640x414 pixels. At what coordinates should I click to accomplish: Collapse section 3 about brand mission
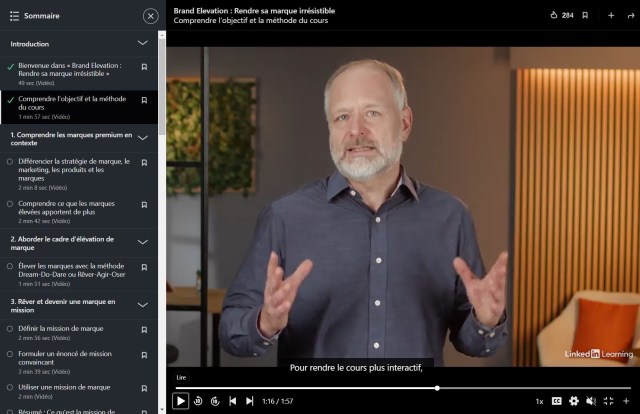(143, 305)
